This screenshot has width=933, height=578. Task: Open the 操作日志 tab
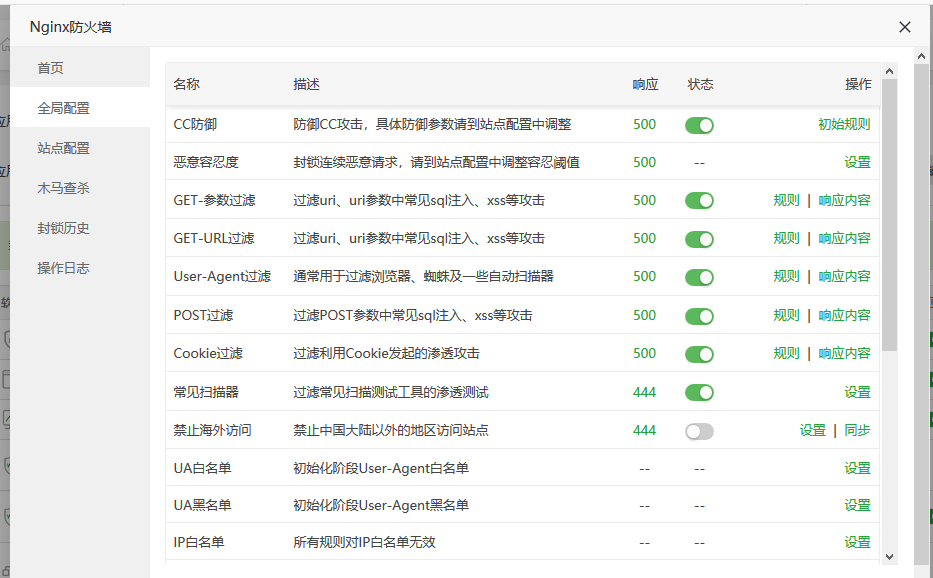(x=64, y=268)
